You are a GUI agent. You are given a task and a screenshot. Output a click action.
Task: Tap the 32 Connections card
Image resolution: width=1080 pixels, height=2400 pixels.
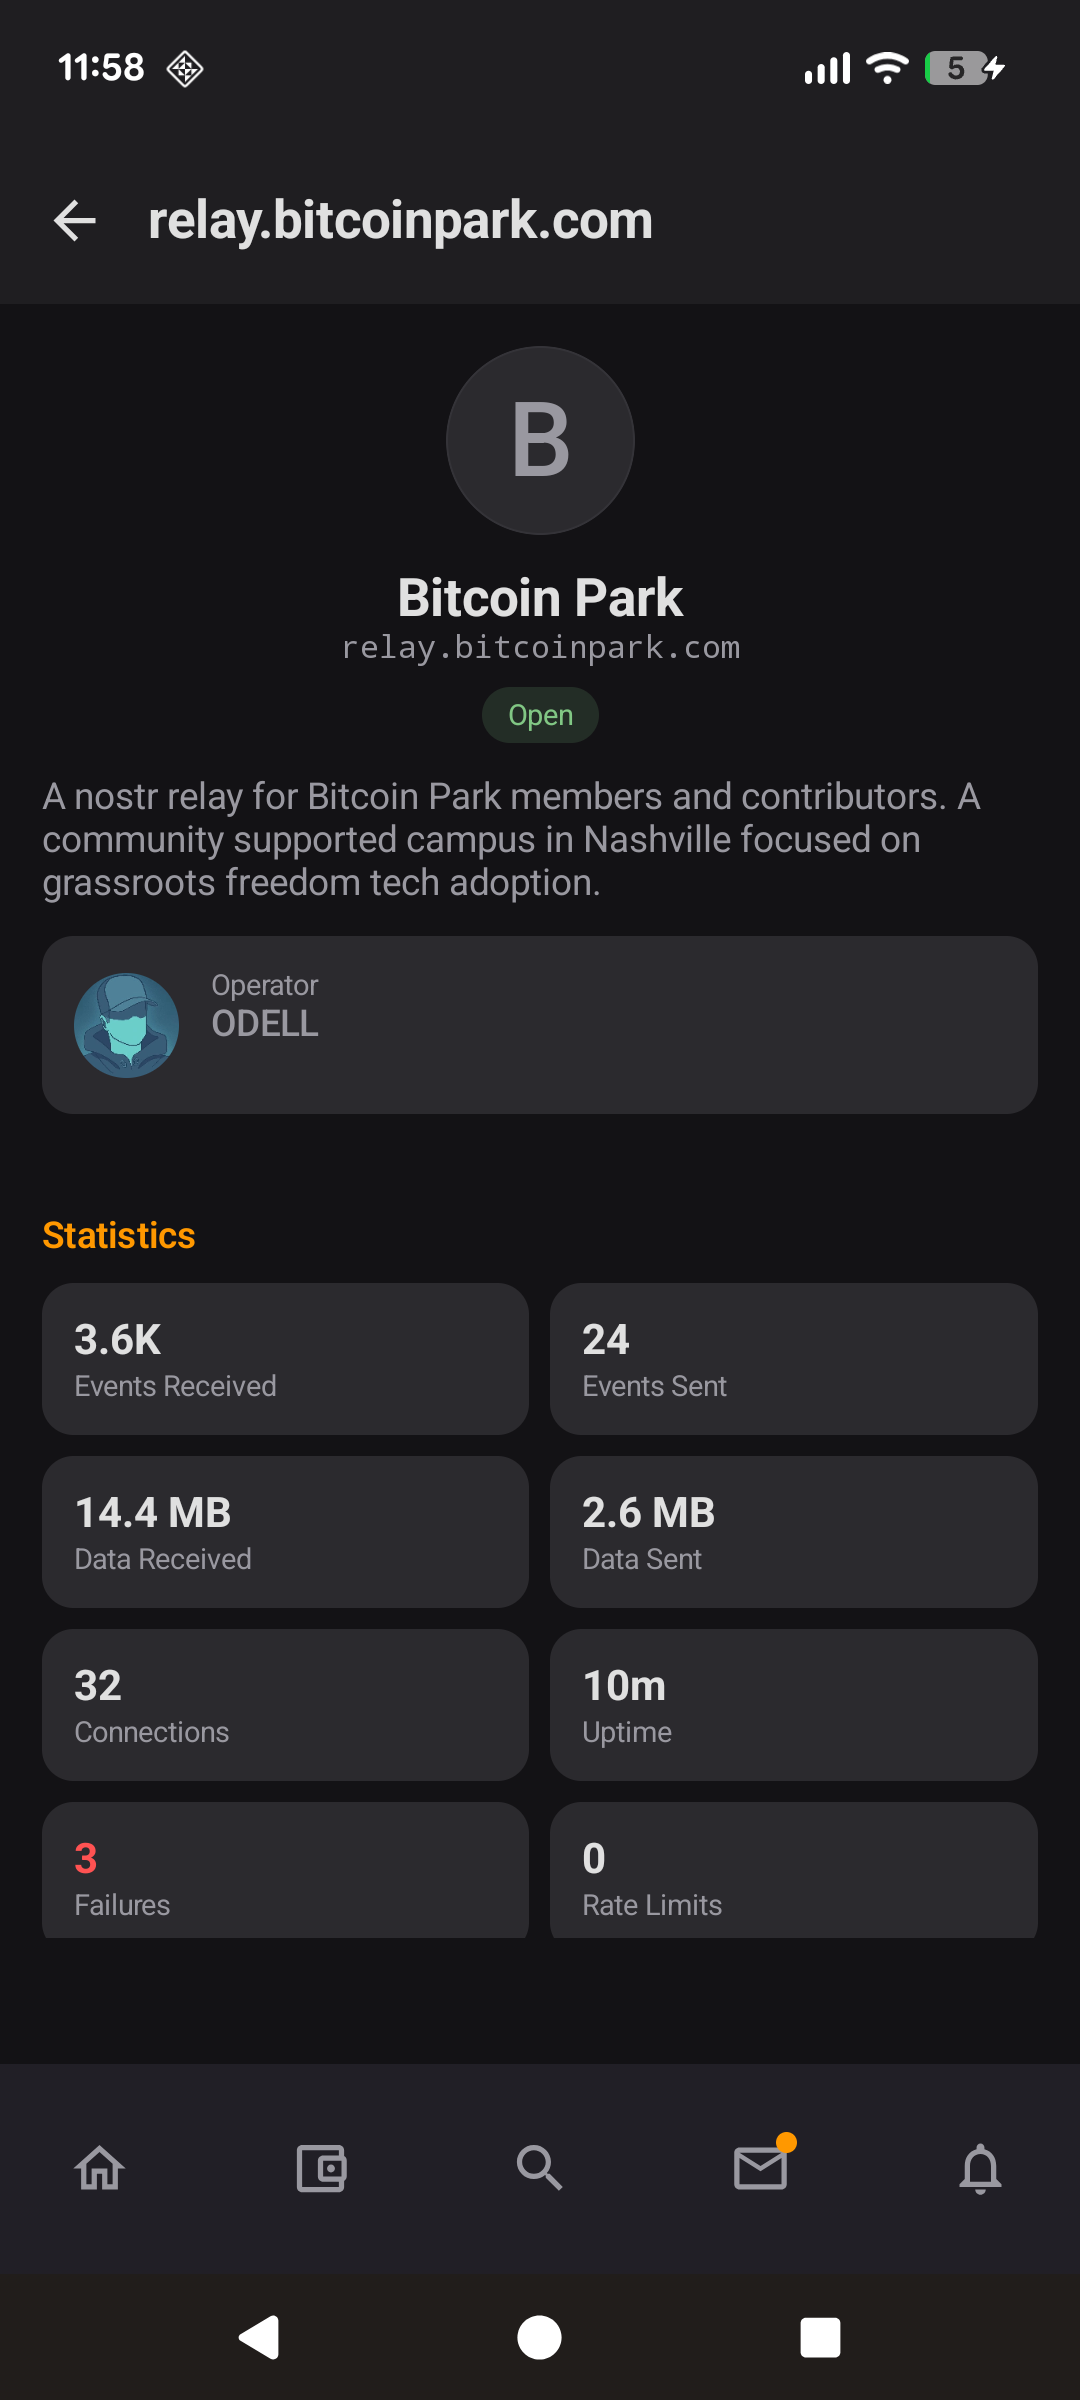tap(285, 1705)
